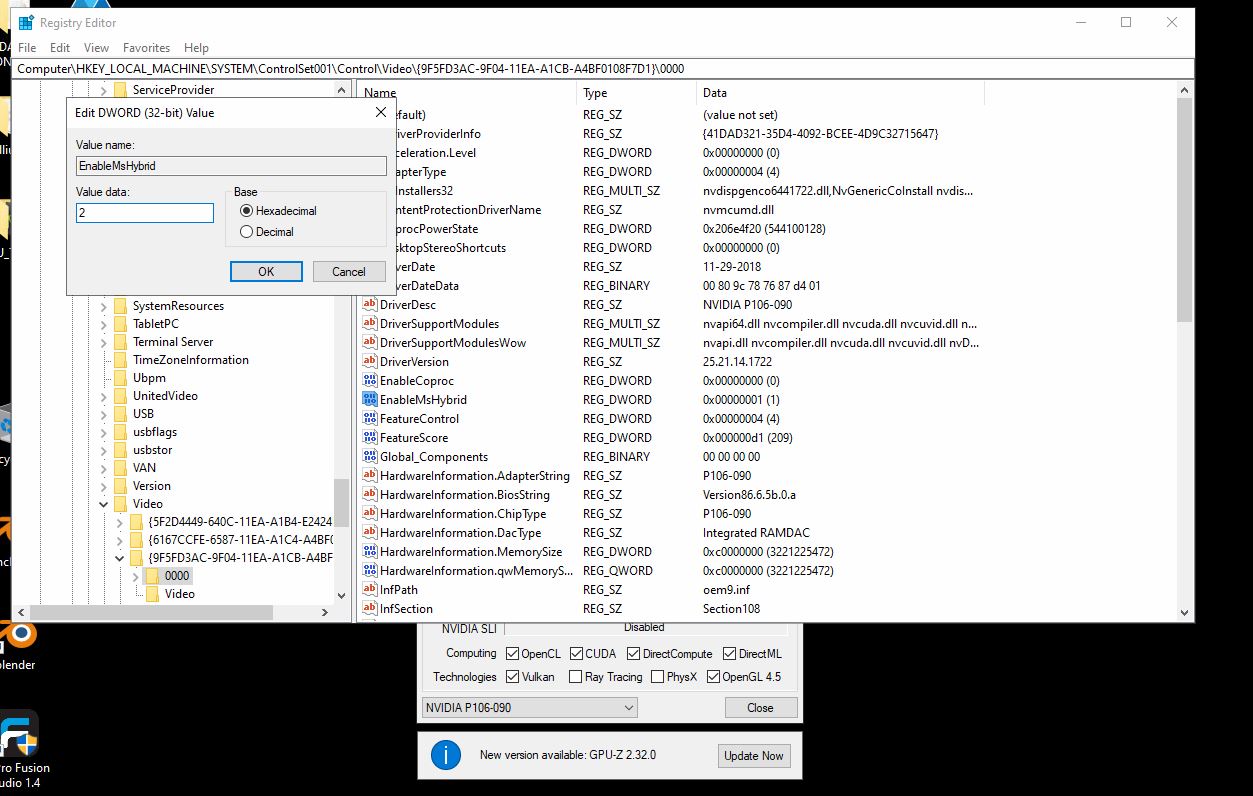This screenshot has height=796, width=1253.
Task: Toggle the CUDA checkbox in GPU-Z
Action: 576,654
